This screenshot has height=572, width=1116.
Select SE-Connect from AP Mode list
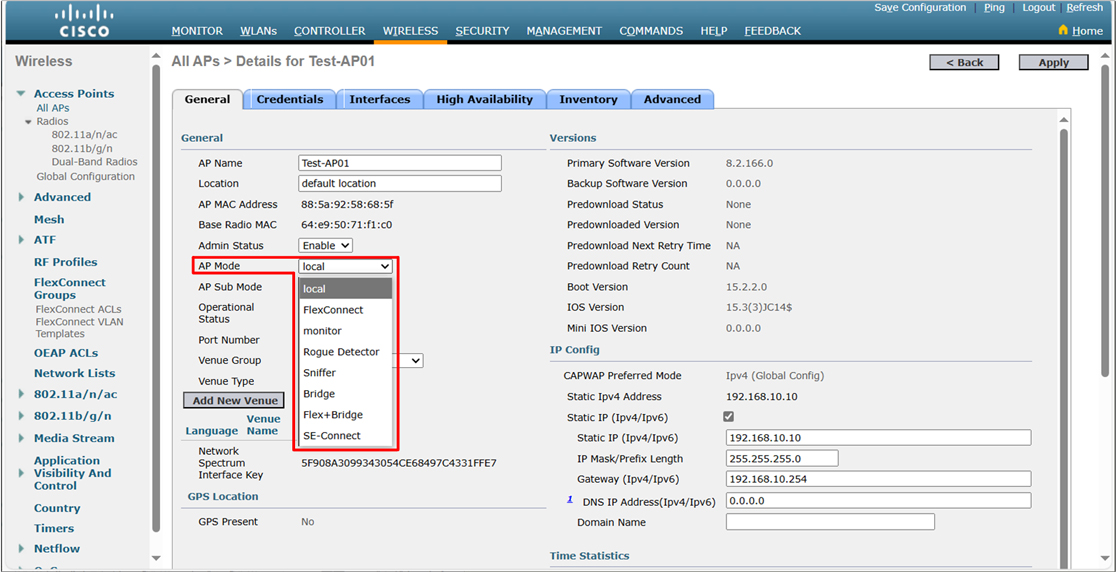[x=345, y=435]
